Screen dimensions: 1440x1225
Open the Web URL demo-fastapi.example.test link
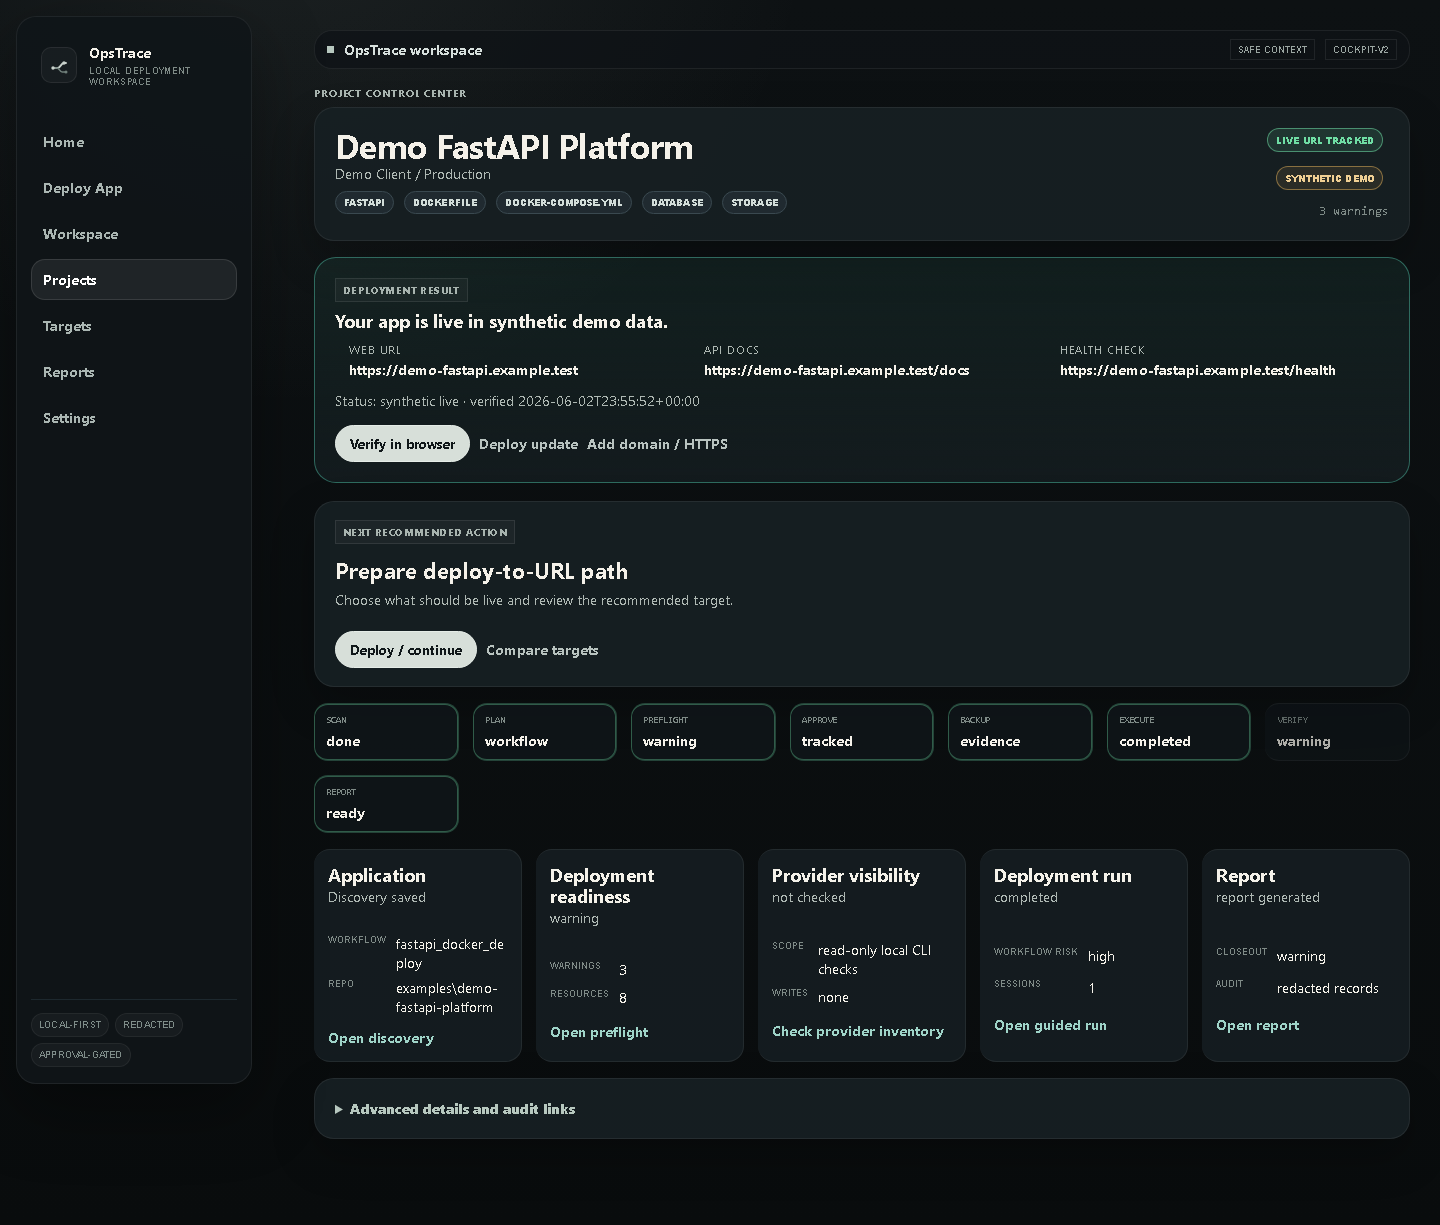point(463,370)
